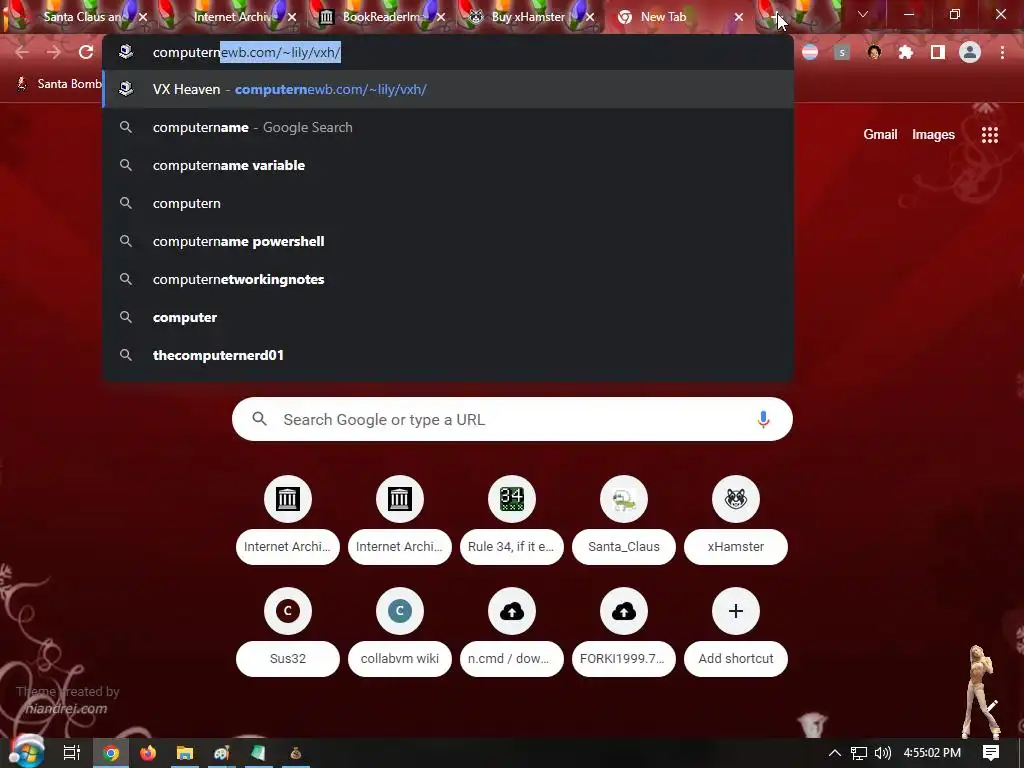
Task: Open the Sus32 shortcut tile
Action: pyautogui.click(x=287, y=632)
